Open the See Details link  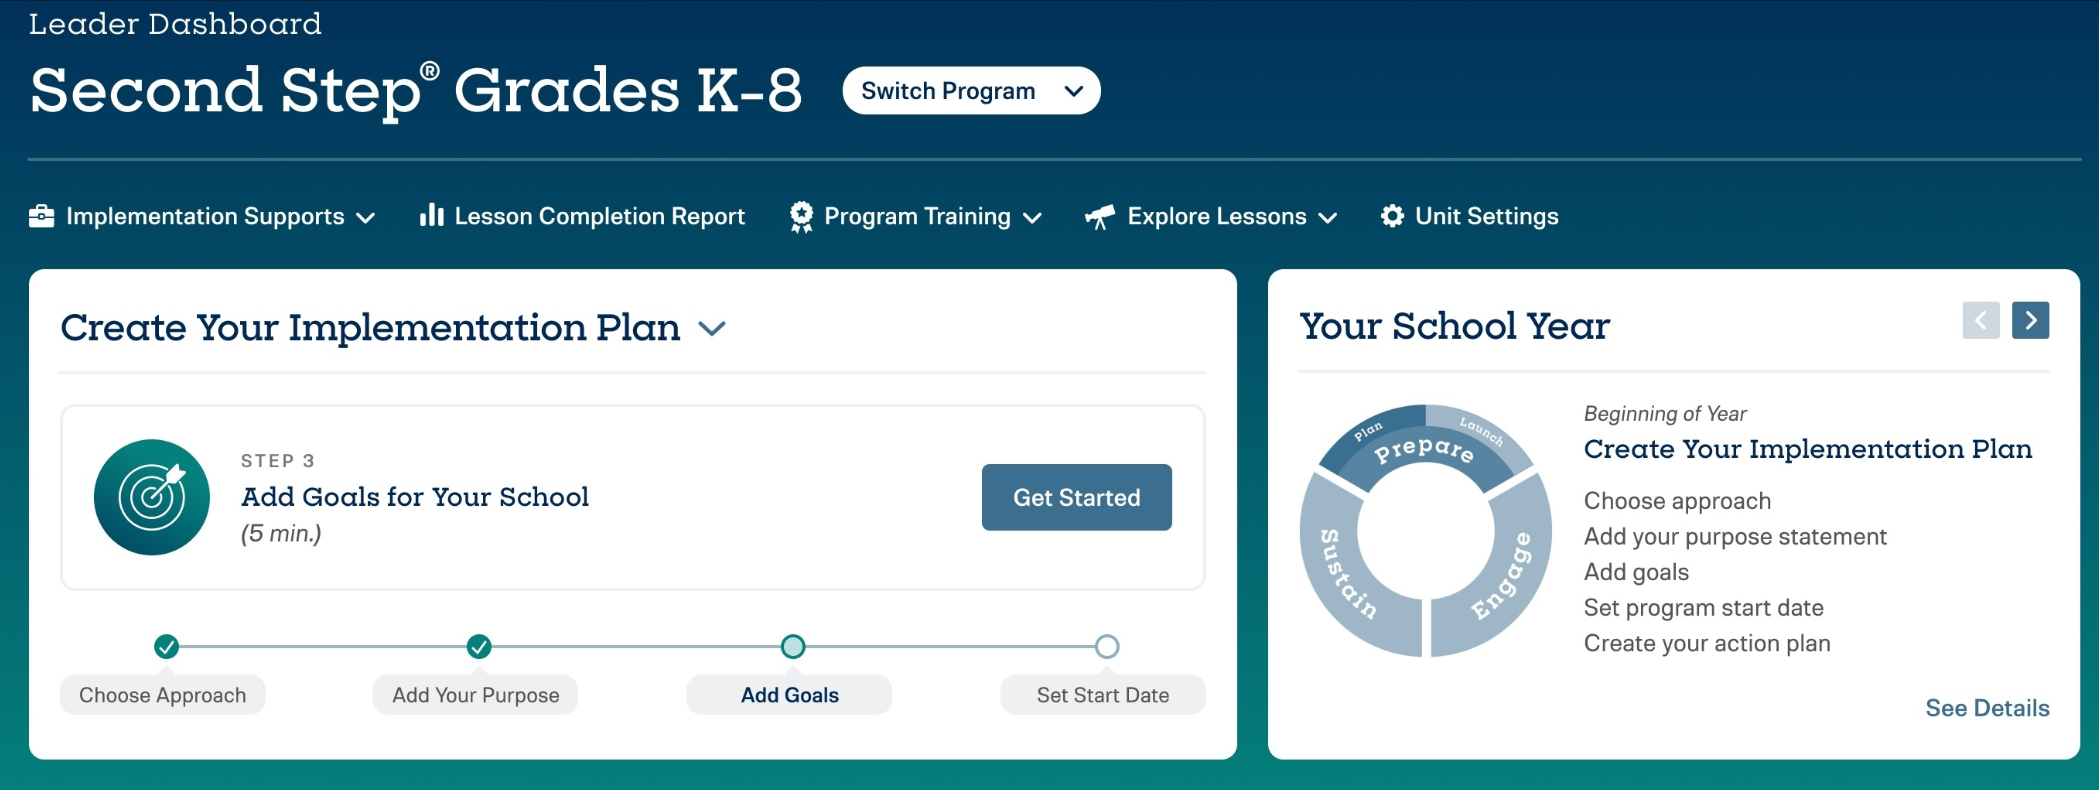[x=1987, y=708]
